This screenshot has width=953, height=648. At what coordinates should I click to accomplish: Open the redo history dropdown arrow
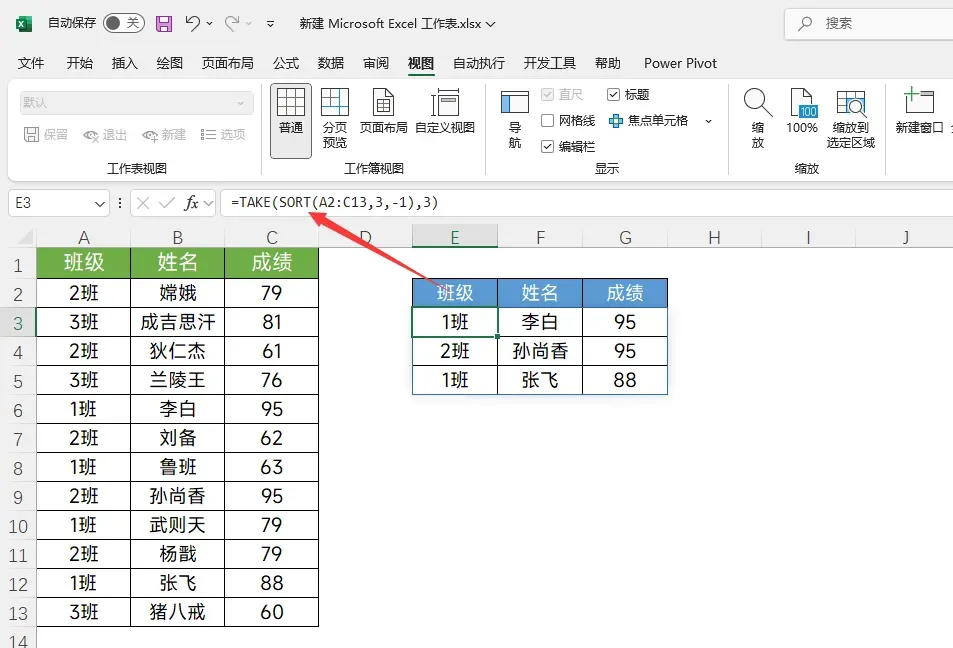249,24
